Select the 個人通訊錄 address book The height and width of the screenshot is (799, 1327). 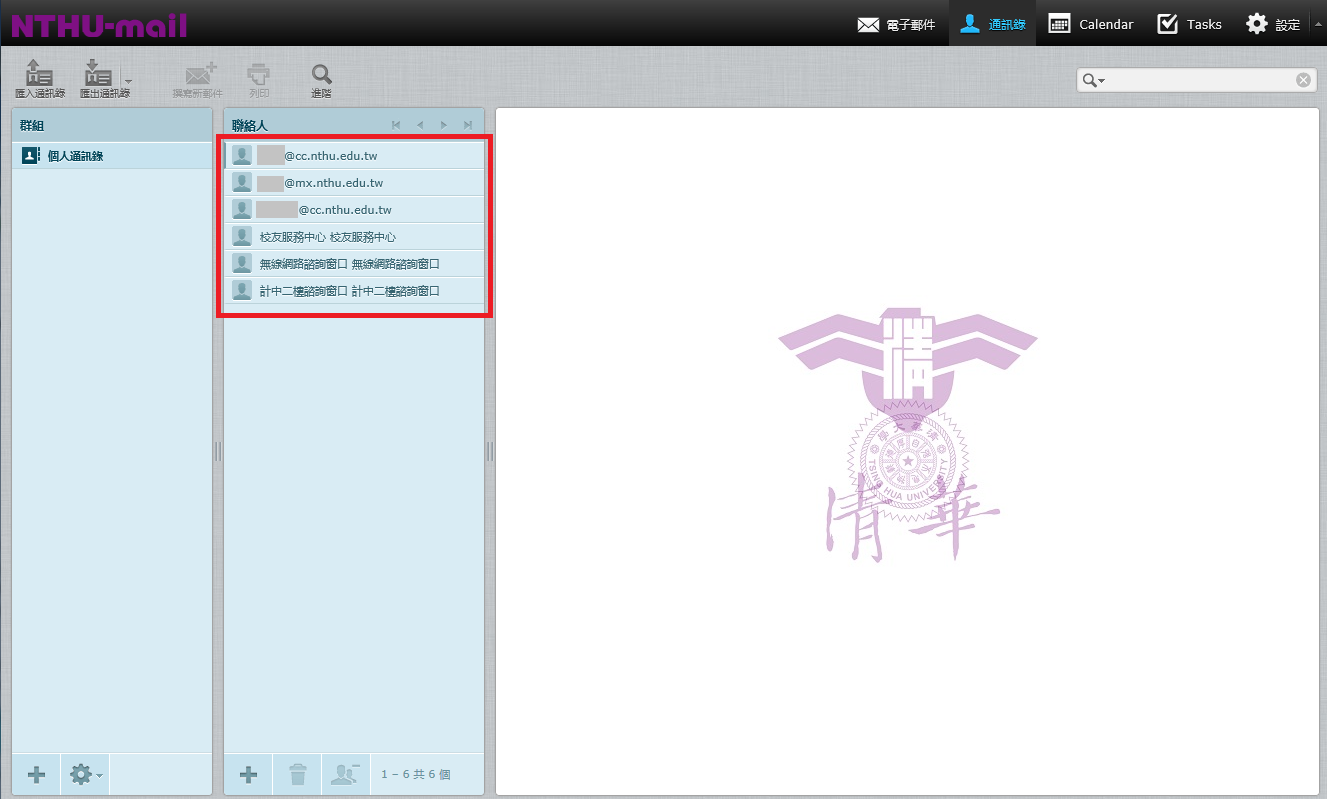(x=75, y=156)
